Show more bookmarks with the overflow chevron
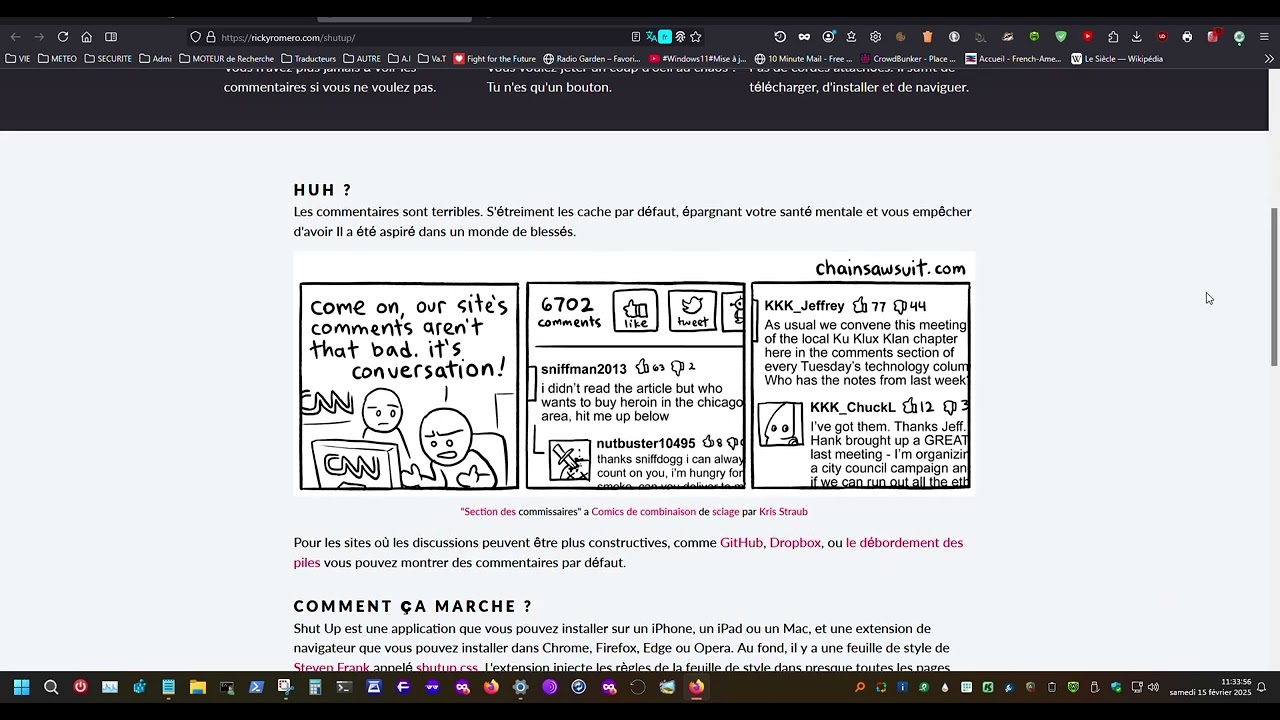The image size is (1280, 720). 1269,59
